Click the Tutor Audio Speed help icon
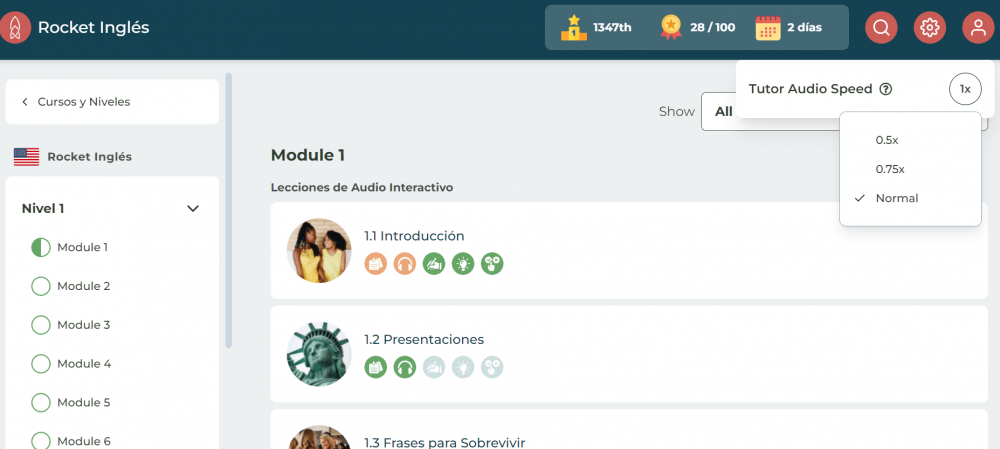The width and height of the screenshot is (1000, 449). pyautogui.click(x=885, y=89)
